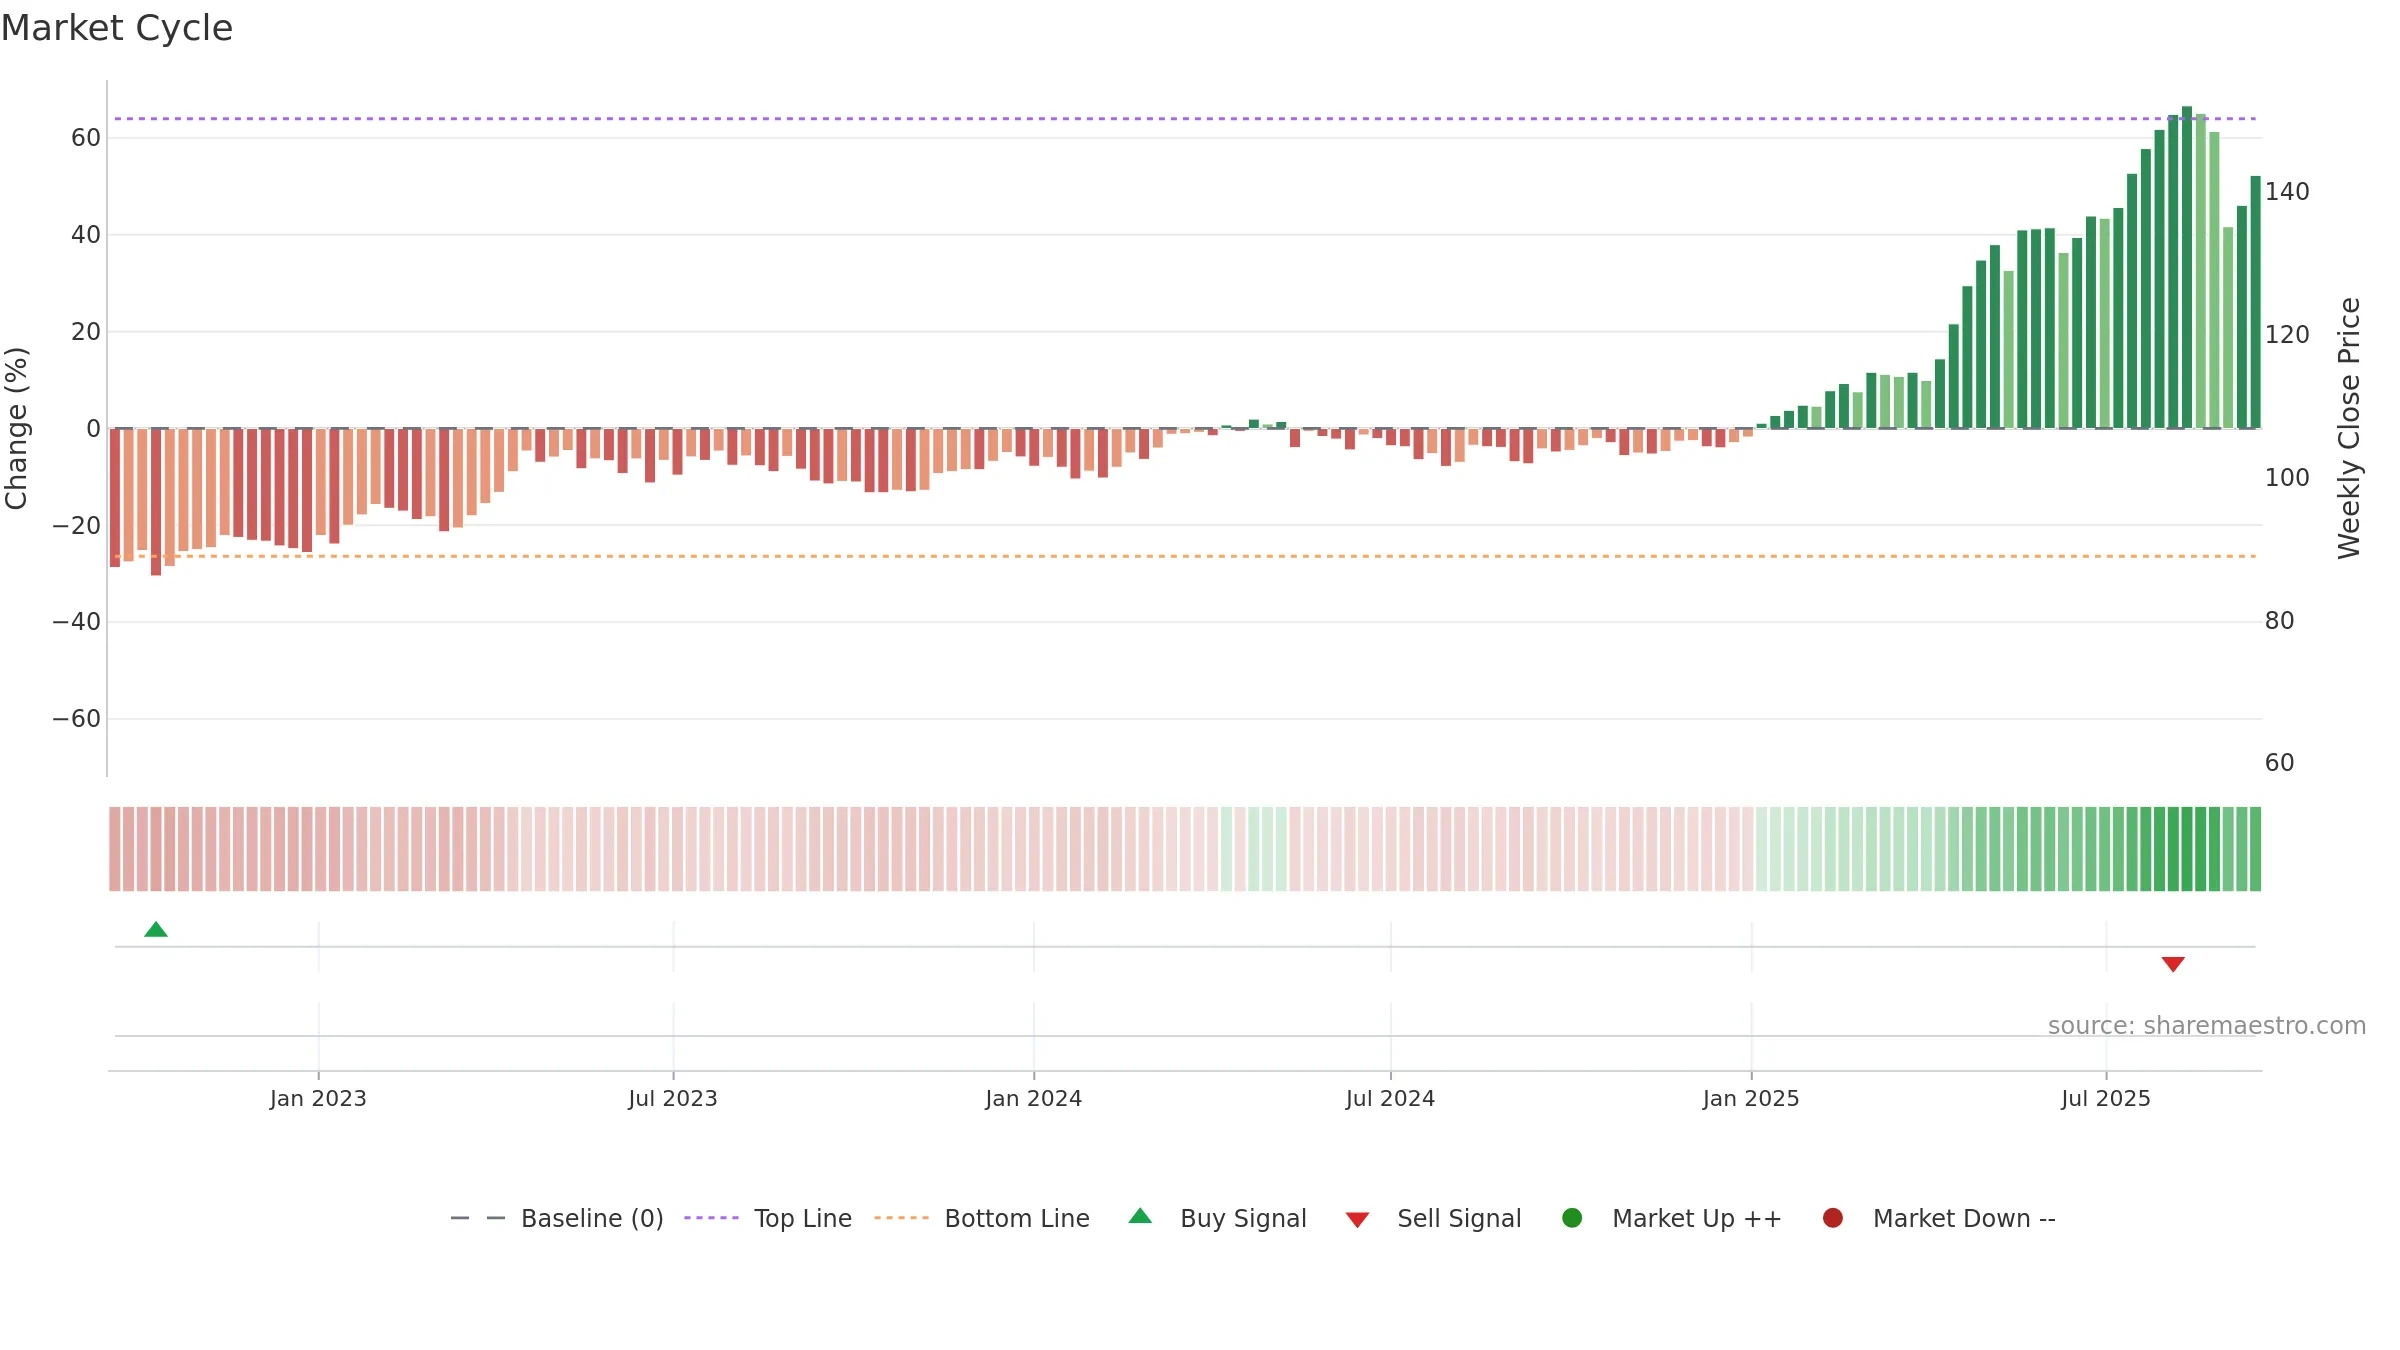Click the orange dotted Bottom Line legend swatch
The width and height of the screenshot is (2400, 1350).
[901, 1218]
